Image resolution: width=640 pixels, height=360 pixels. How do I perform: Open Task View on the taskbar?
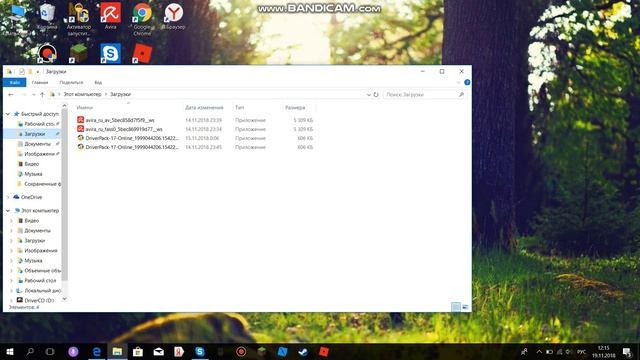point(50,351)
